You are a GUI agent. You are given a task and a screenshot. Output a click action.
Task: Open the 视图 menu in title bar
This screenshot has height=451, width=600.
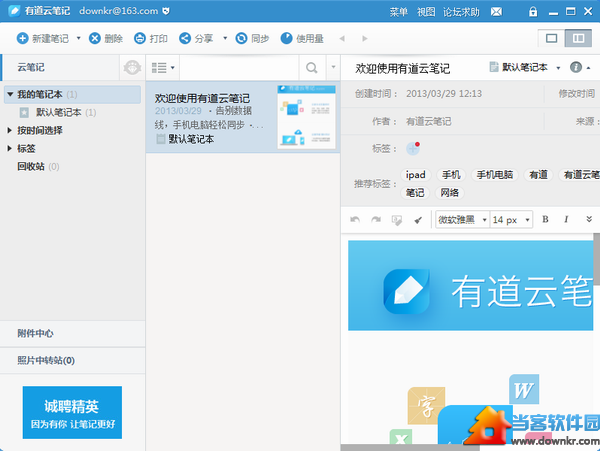pos(426,12)
